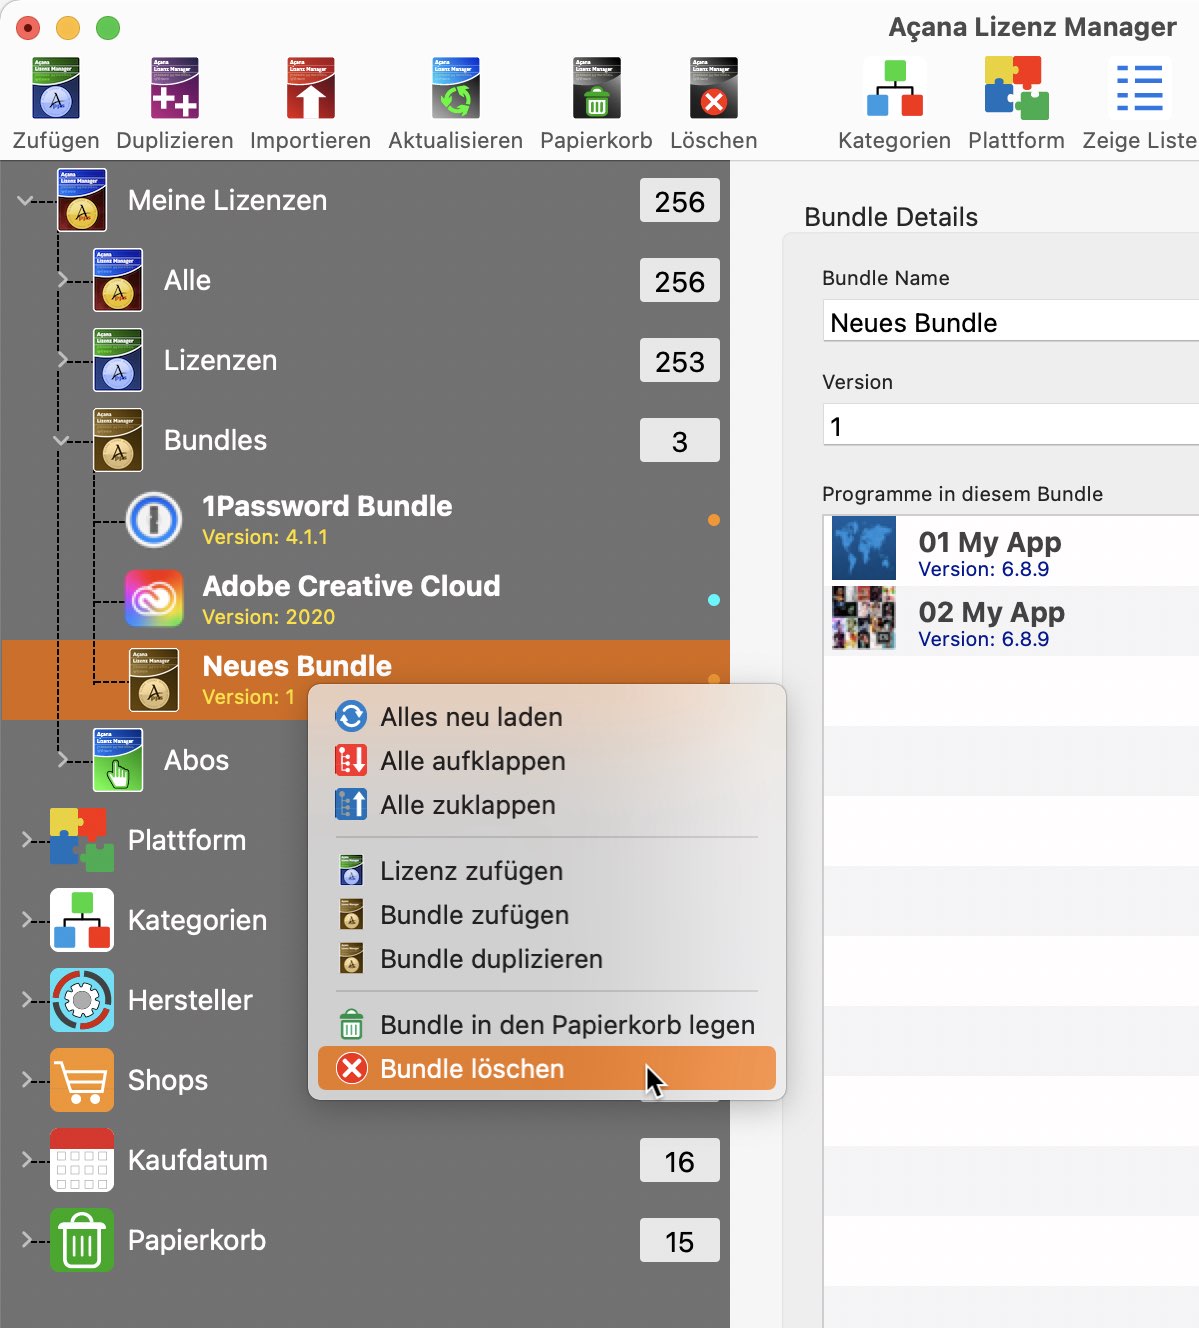Click the 3 count badge of Bundles
The width and height of the screenshot is (1199, 1328).
click(680, 441)
